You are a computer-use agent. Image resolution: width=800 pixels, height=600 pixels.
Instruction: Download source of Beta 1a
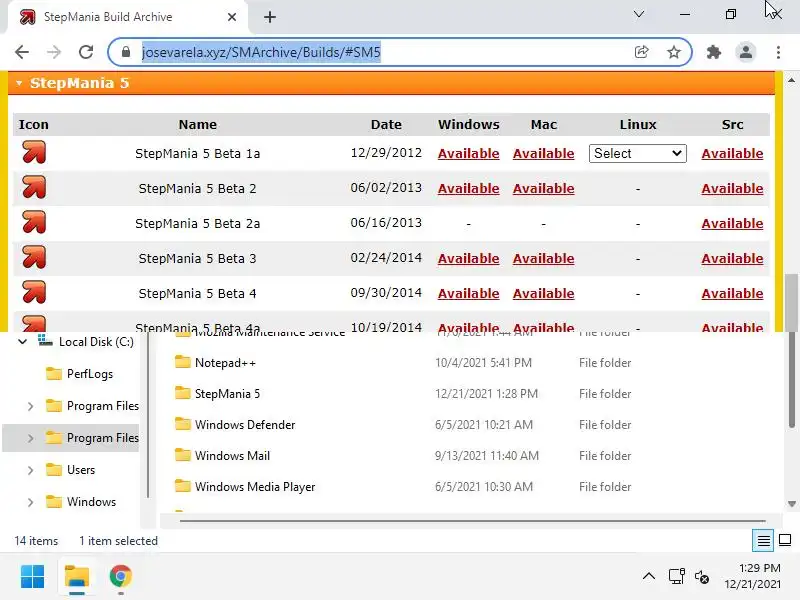(732, 154)
